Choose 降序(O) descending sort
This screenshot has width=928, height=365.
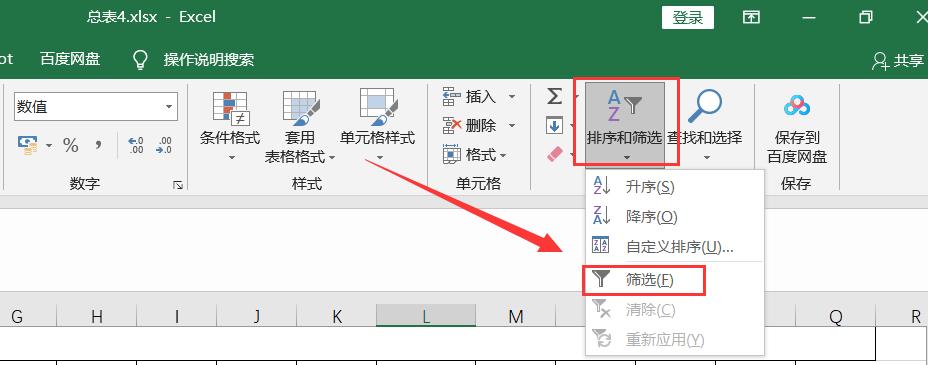(x=675, y=217)
